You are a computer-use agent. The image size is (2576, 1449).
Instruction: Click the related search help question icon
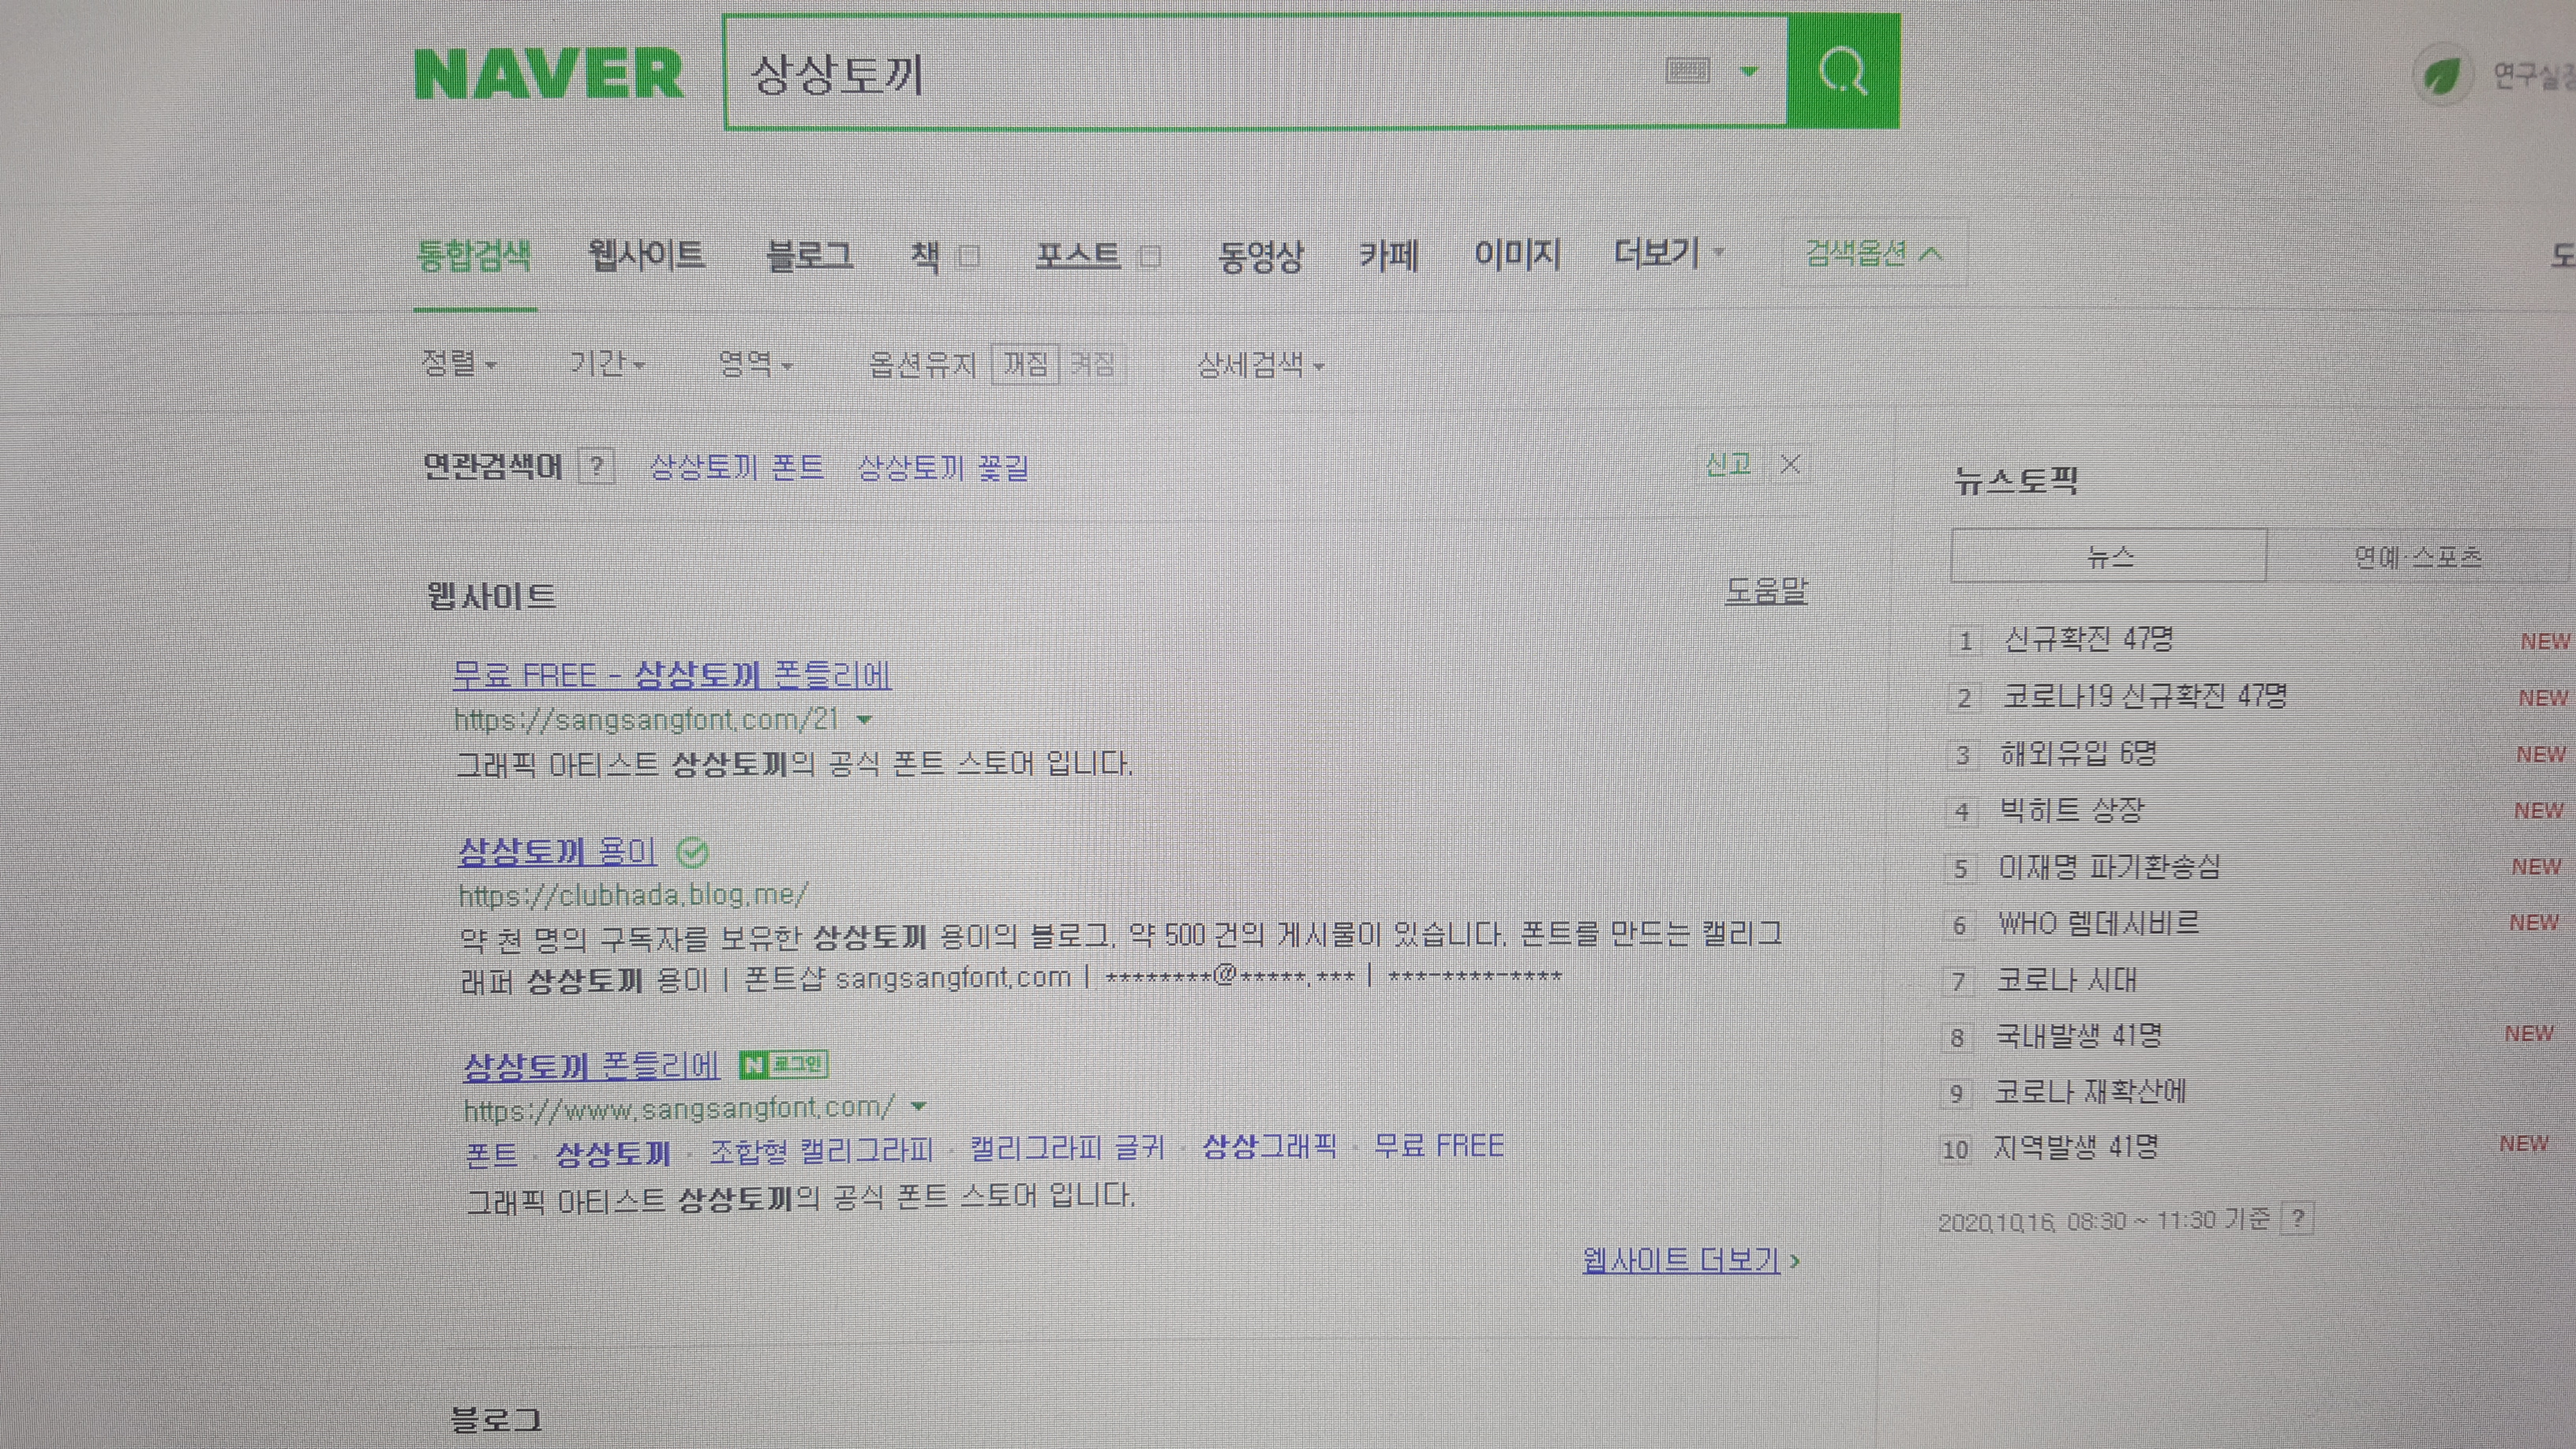coord(597,466)
